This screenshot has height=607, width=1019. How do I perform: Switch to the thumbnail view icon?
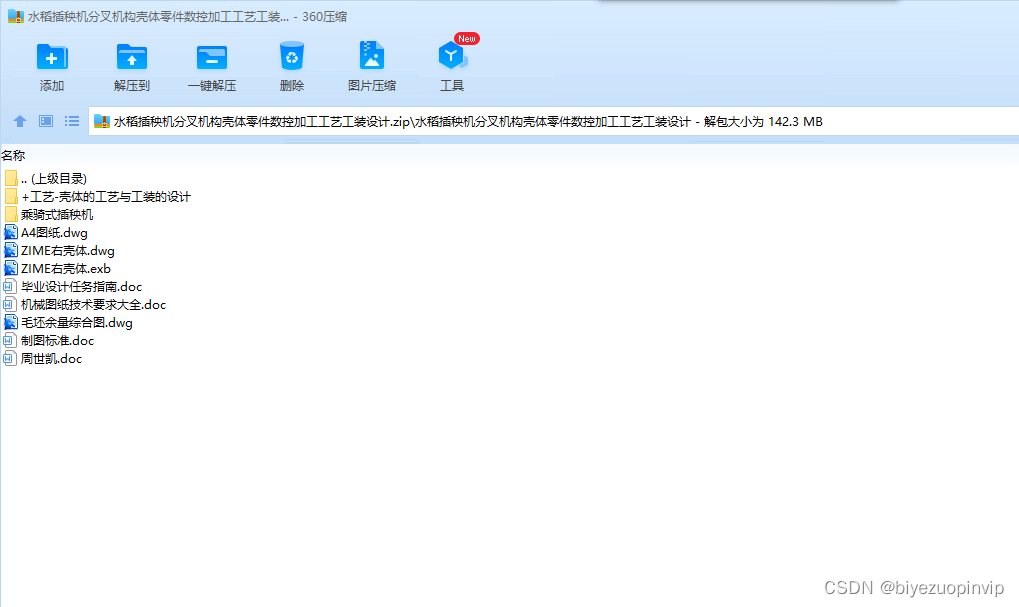(45, 121)
